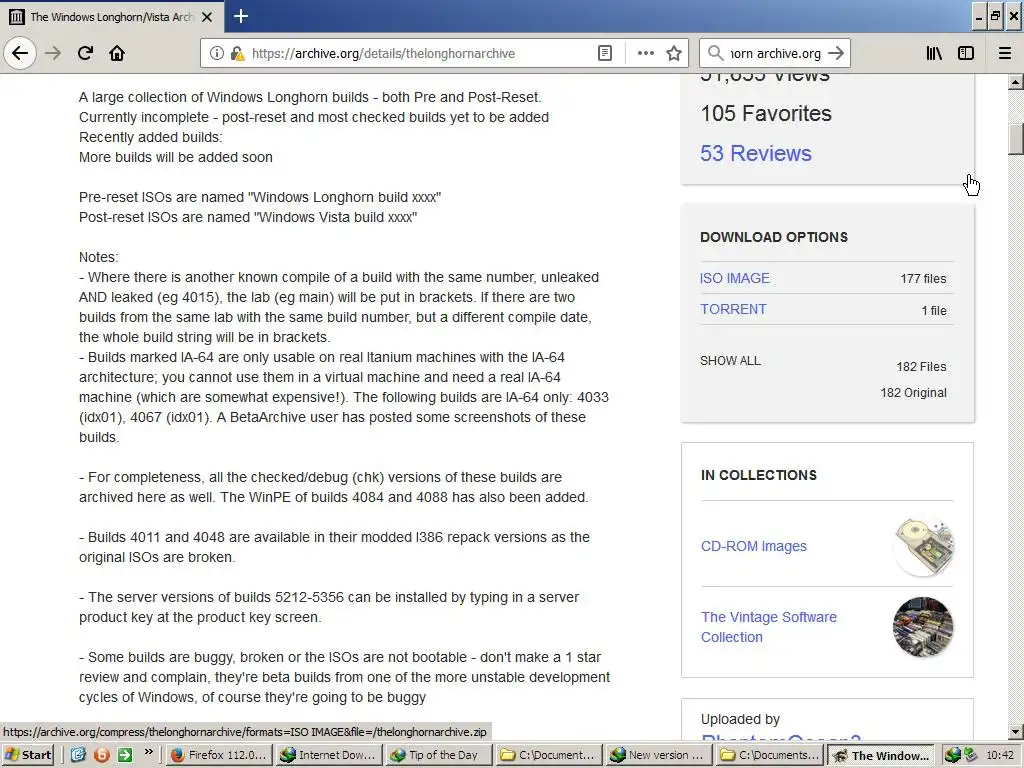This screenshot has height=768, width=1024.
Task: Open page actions three-dot menu
Action: (645, 53)
